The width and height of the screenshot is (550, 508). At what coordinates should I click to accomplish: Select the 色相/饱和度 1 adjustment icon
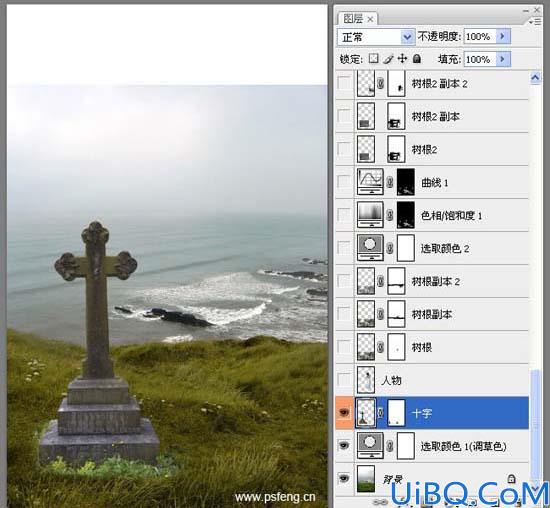click(370, 215)
